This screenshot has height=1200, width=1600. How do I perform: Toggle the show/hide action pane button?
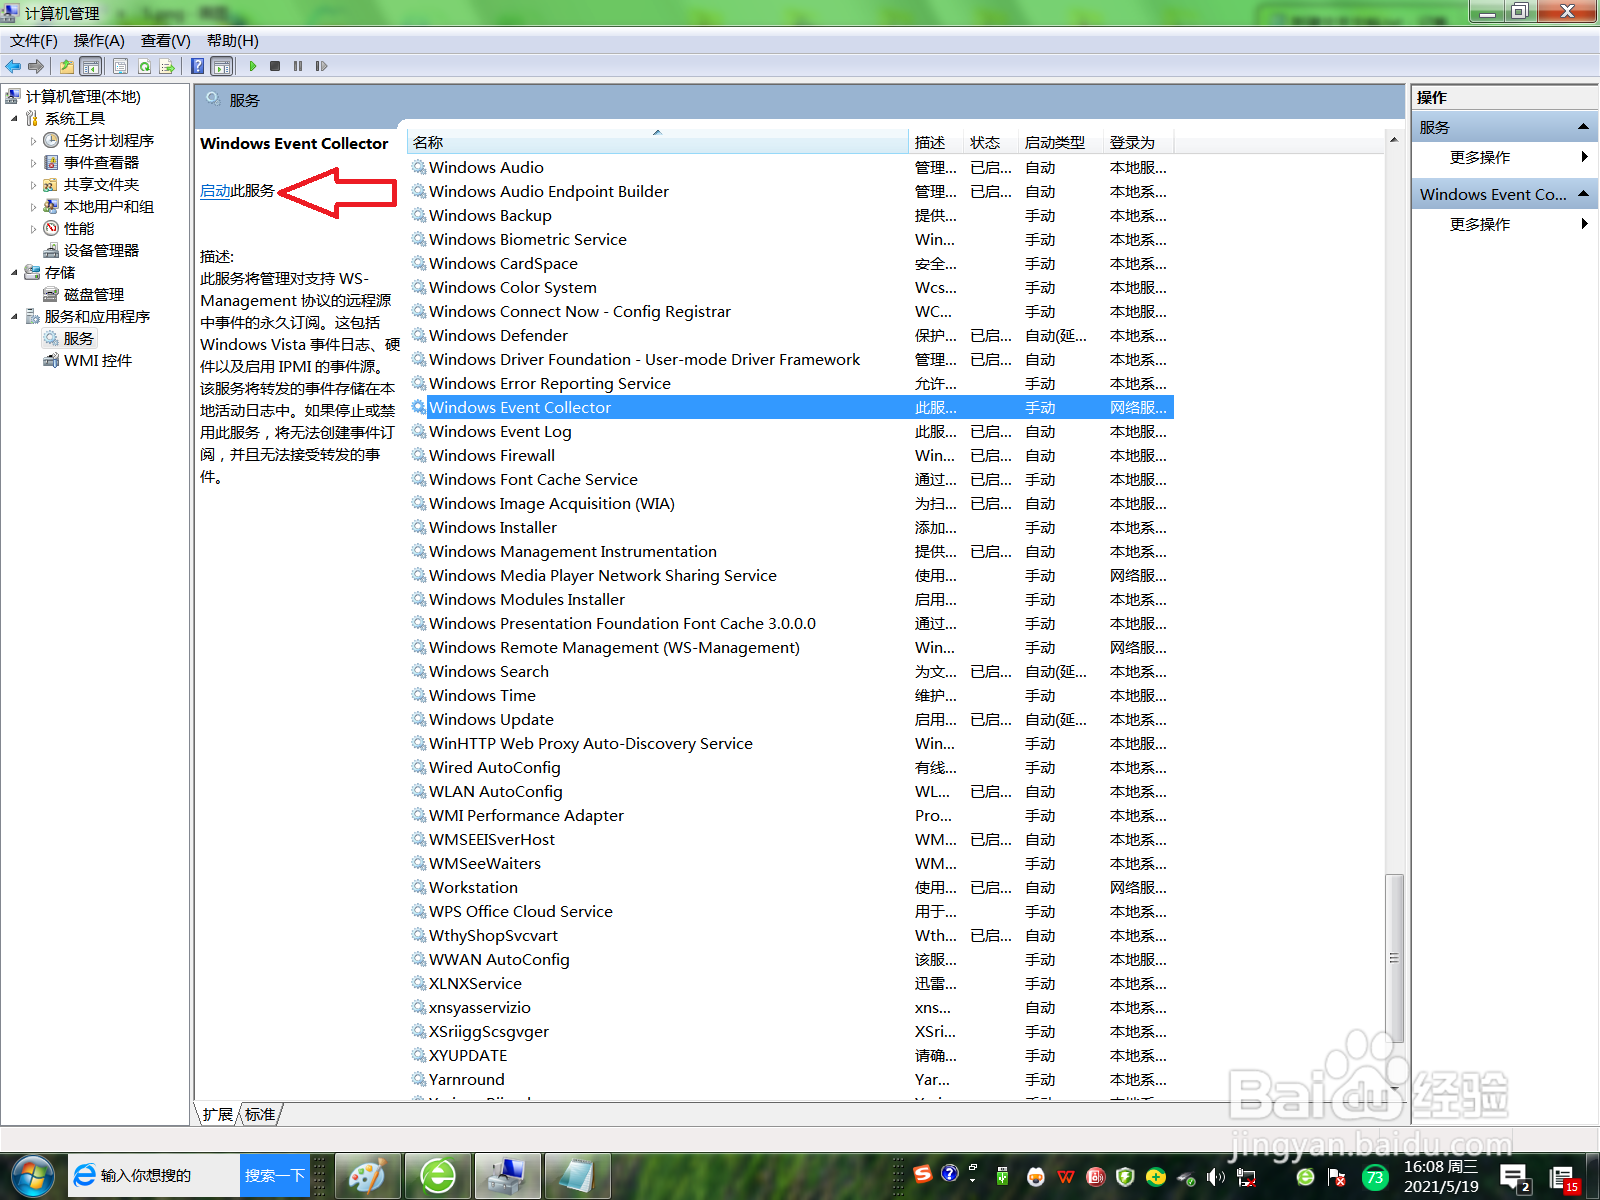(222, 66)
